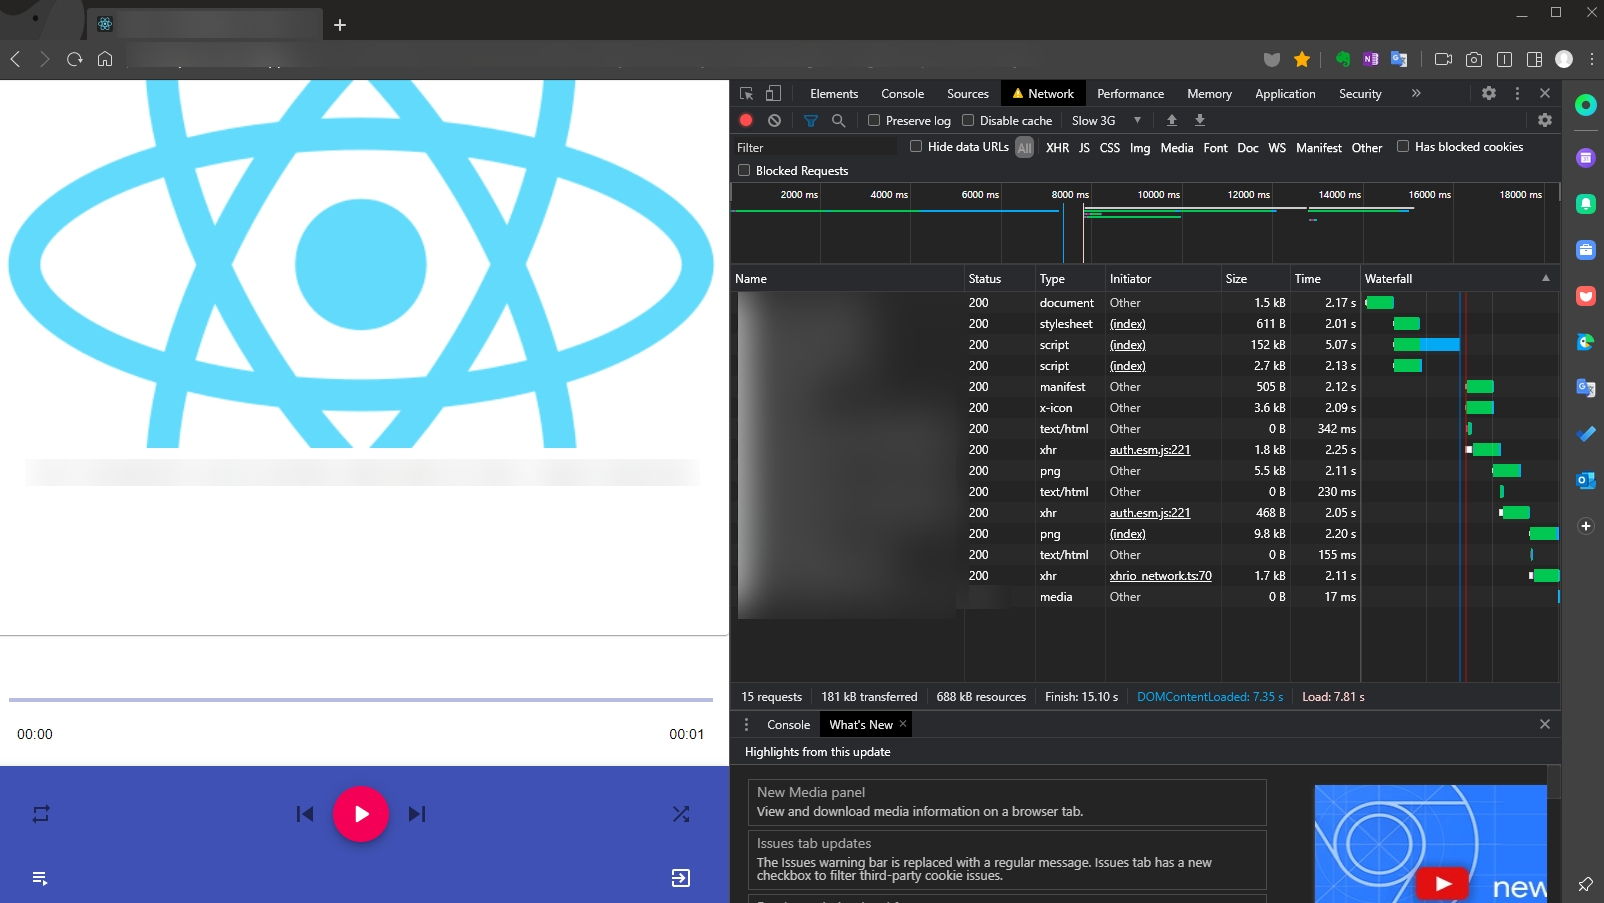Close the DevTools panel
1604x903 pixels.
1545,93
